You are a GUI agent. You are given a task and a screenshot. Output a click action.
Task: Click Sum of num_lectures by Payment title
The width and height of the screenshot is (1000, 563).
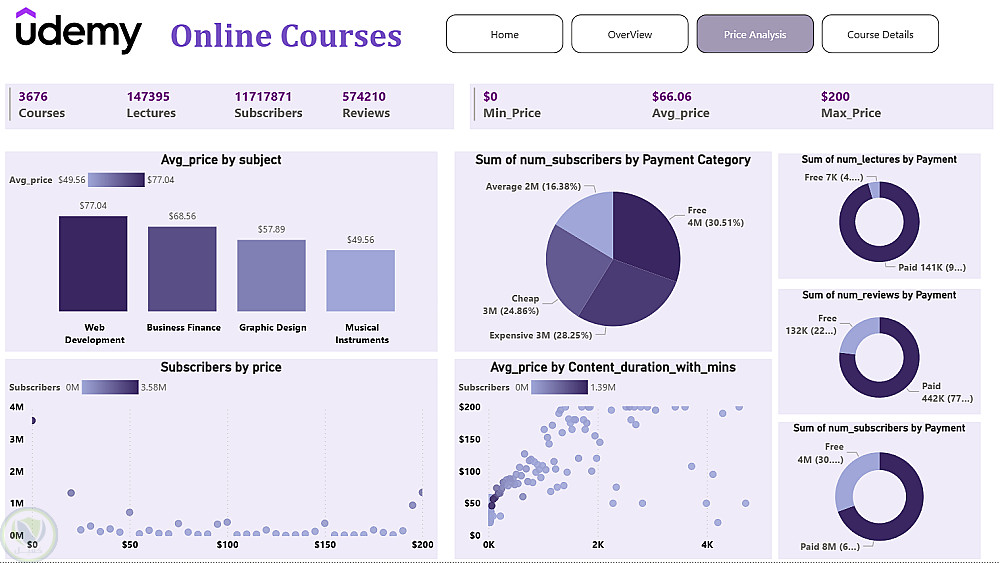click(879, 159)
